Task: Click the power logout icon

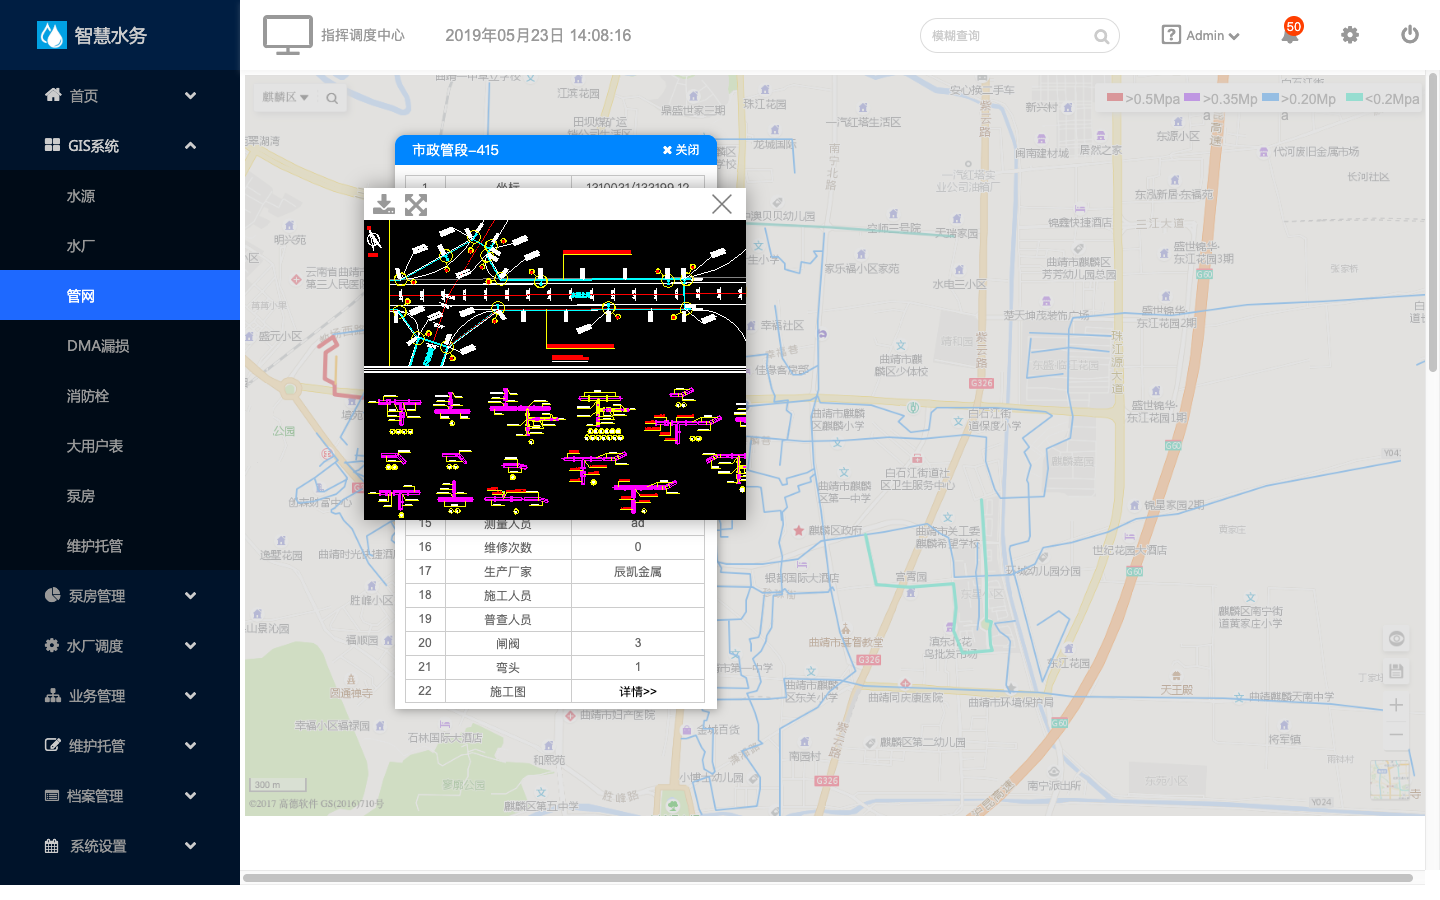Action: [x=1410, y=35]
